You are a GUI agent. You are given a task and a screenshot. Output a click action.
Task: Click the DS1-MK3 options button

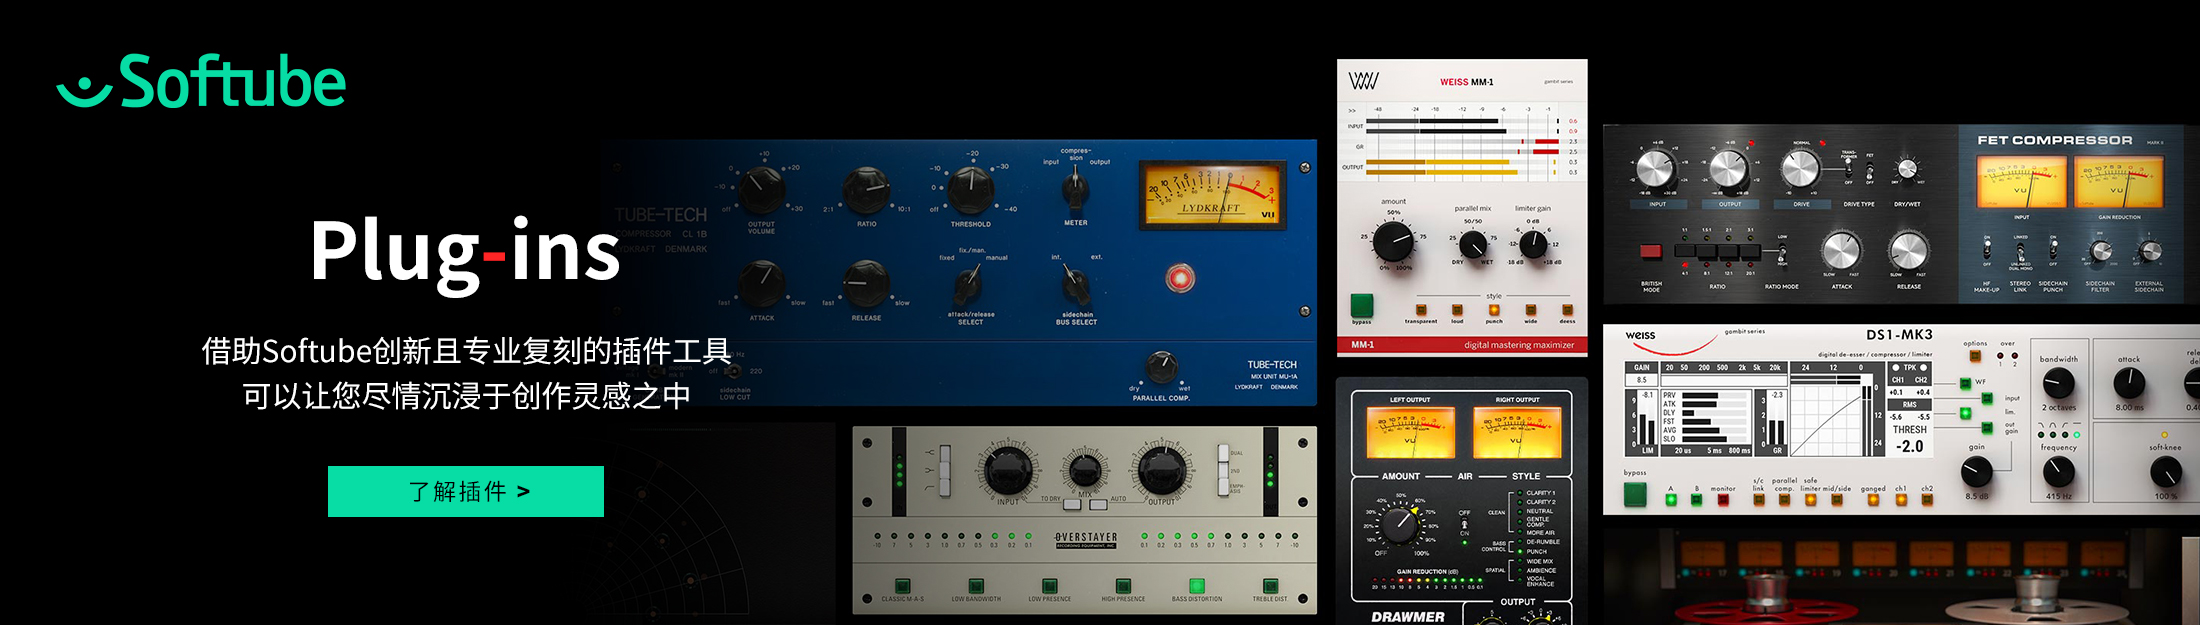(1975, 356)
